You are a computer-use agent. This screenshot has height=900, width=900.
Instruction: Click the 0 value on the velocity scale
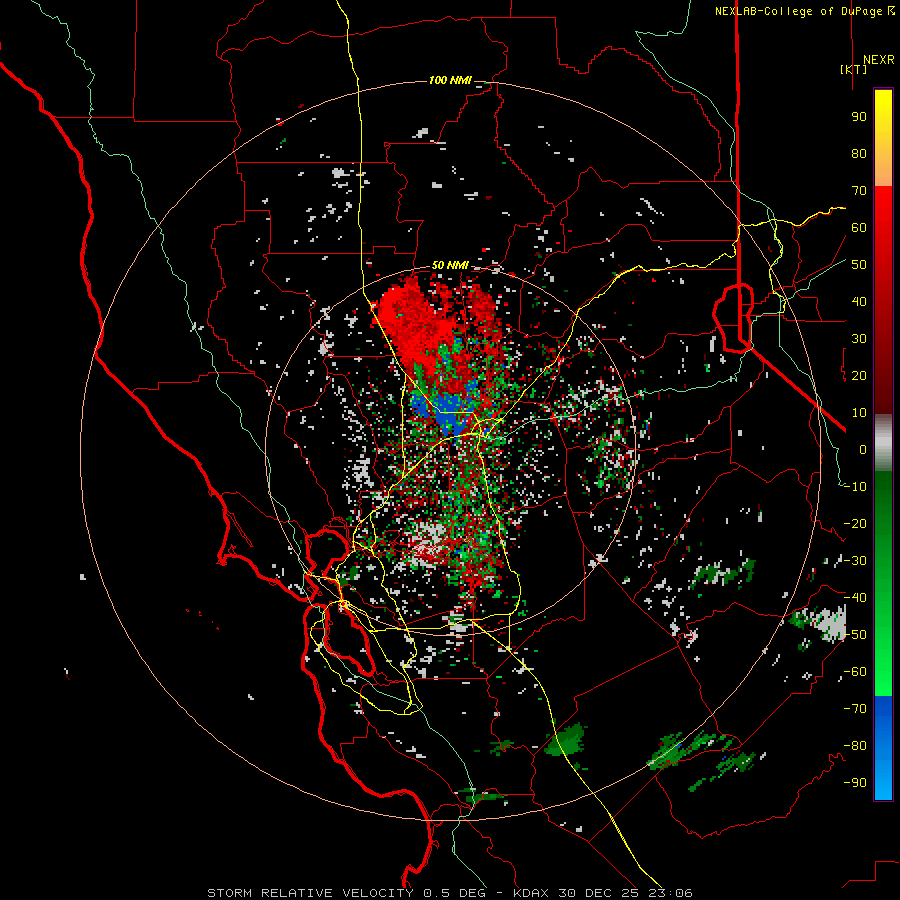click(x=863, y=449)
